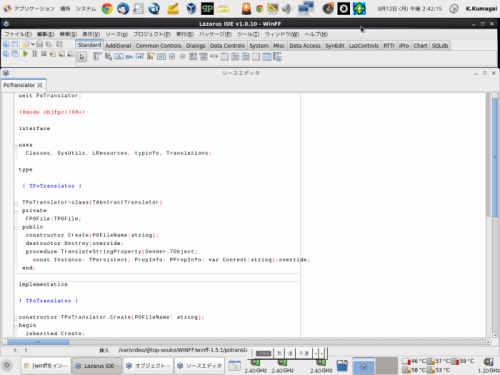Click the scroll right arrow of editor
Viewport: 500px width, 375px height.
[488, 342]
